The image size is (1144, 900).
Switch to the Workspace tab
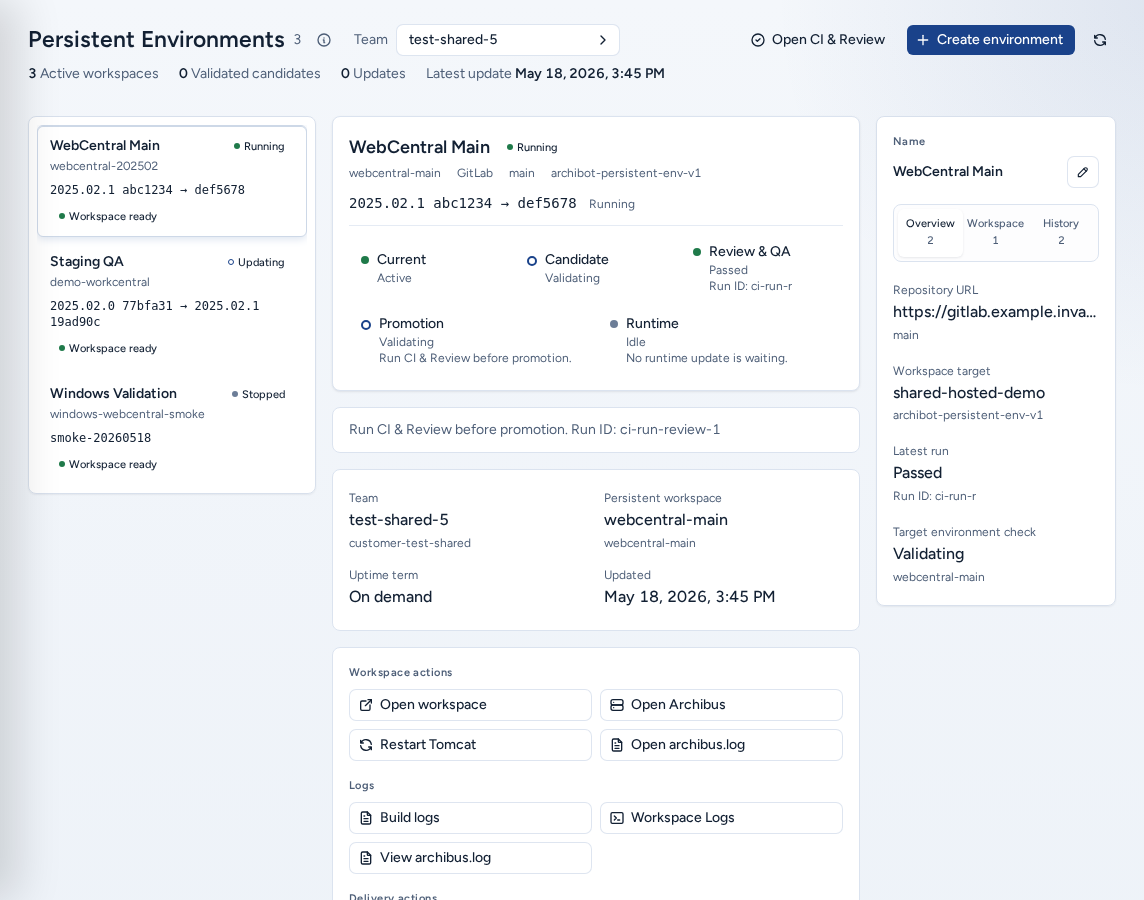(x=995, y=232)
